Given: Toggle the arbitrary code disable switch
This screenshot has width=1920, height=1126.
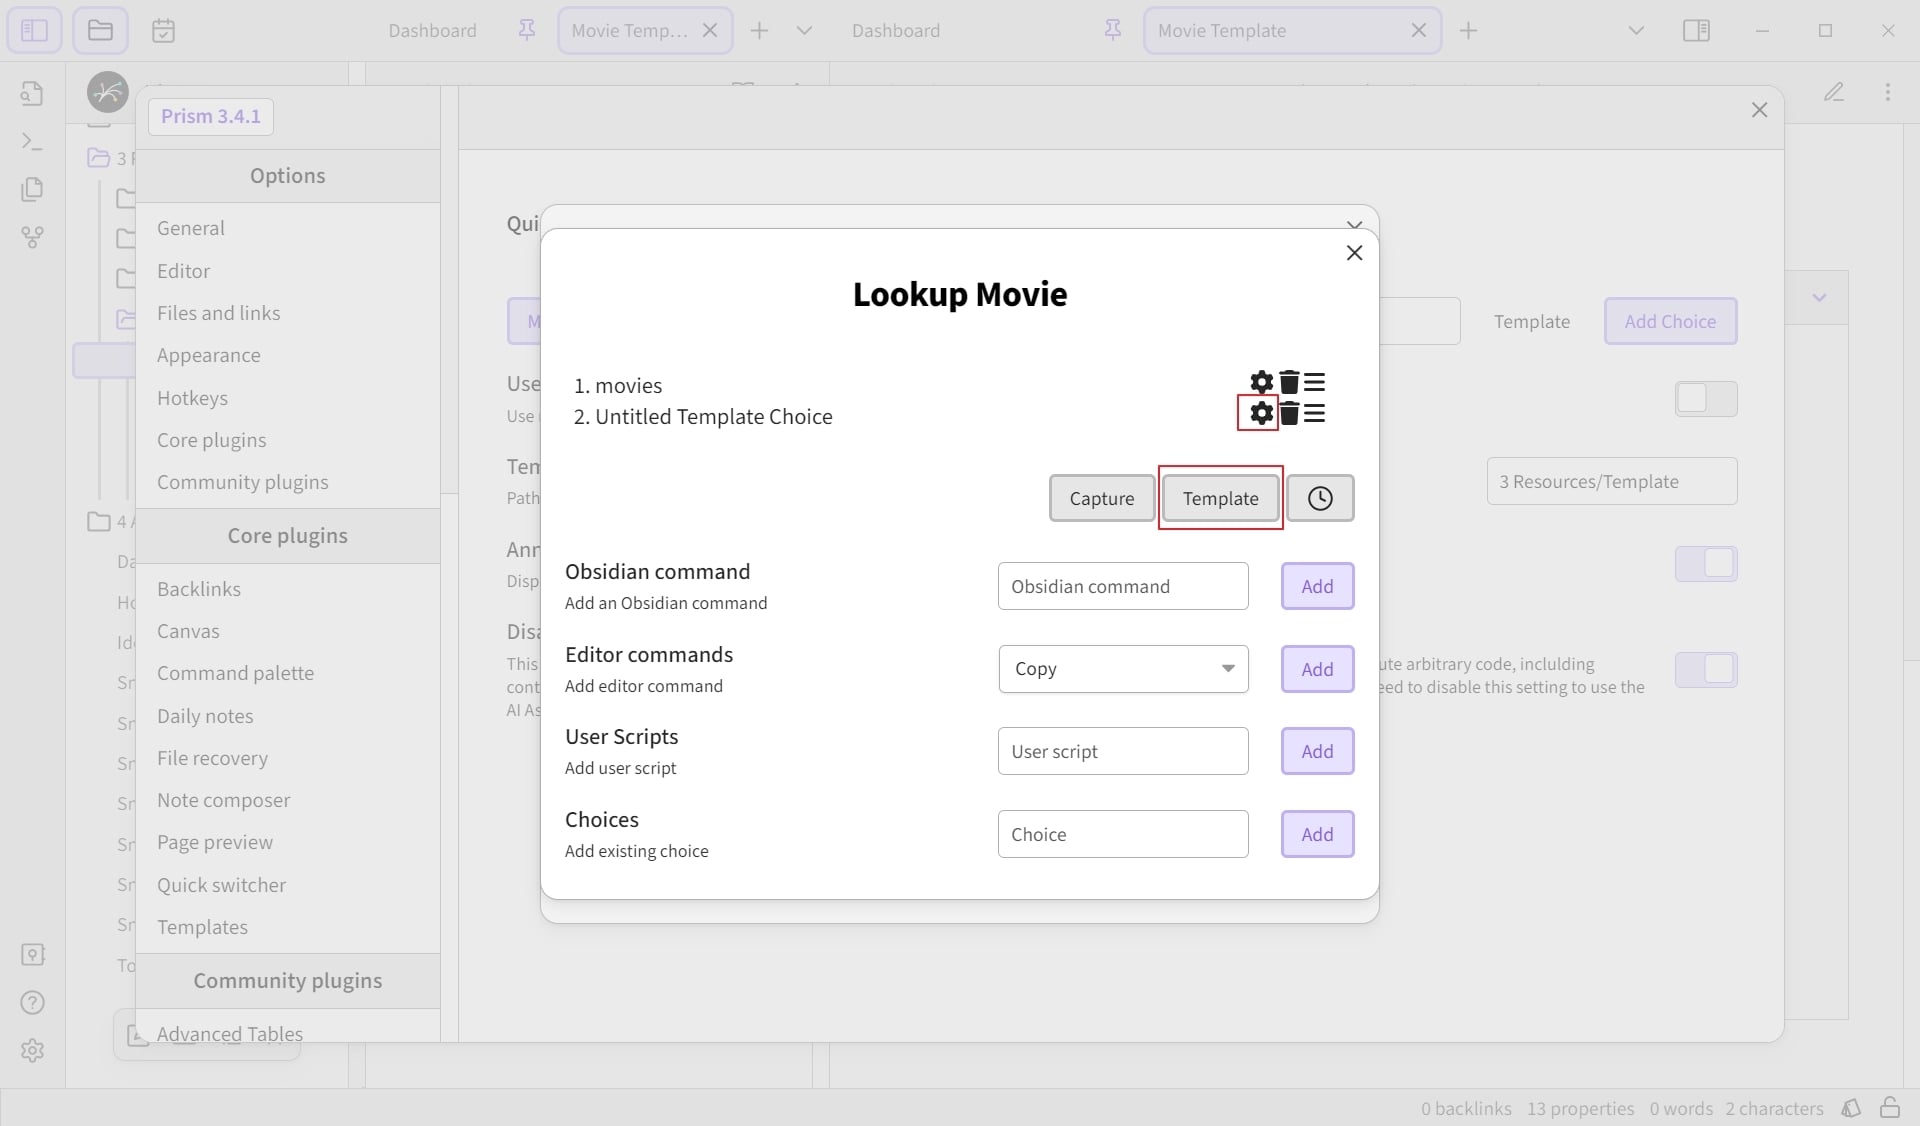Looking at the screenshot, I should [x=1706, y=670].
